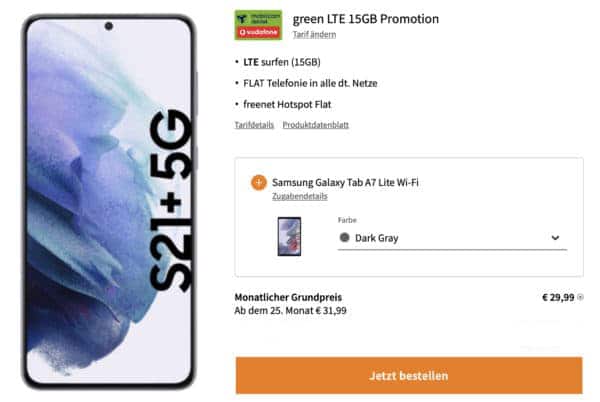
Task: Click the Galaxy Tab A7 Lite thumbnail
Action: click(x=289, y=236)
